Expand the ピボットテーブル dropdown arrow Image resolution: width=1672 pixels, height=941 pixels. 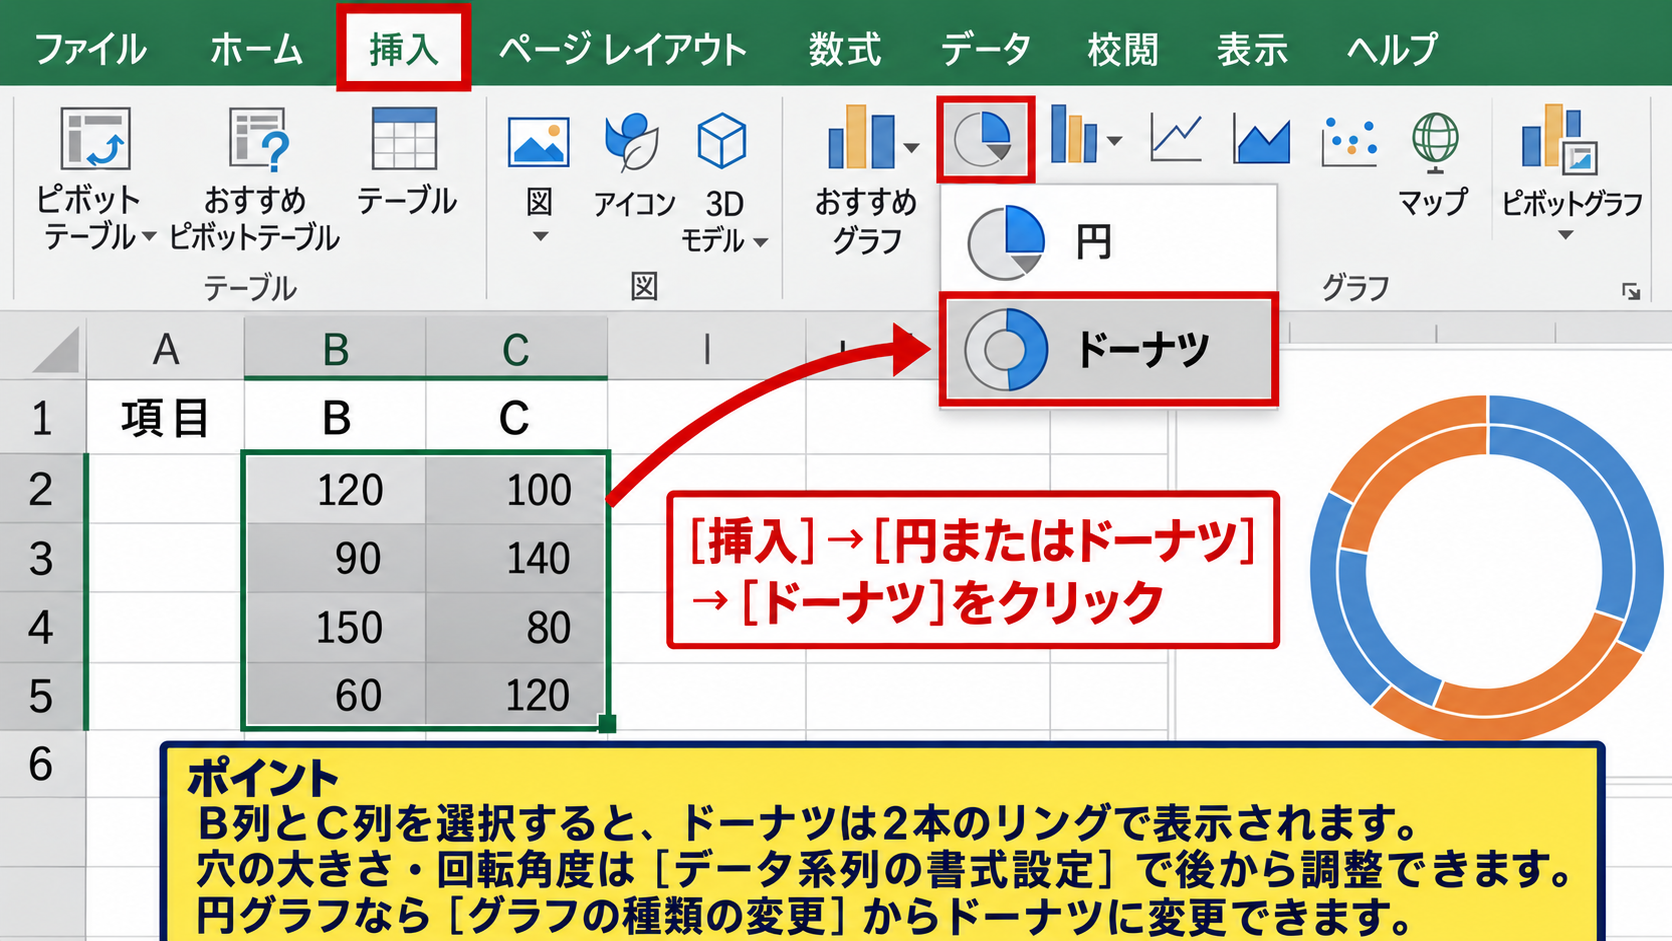[x=148, y=237]
